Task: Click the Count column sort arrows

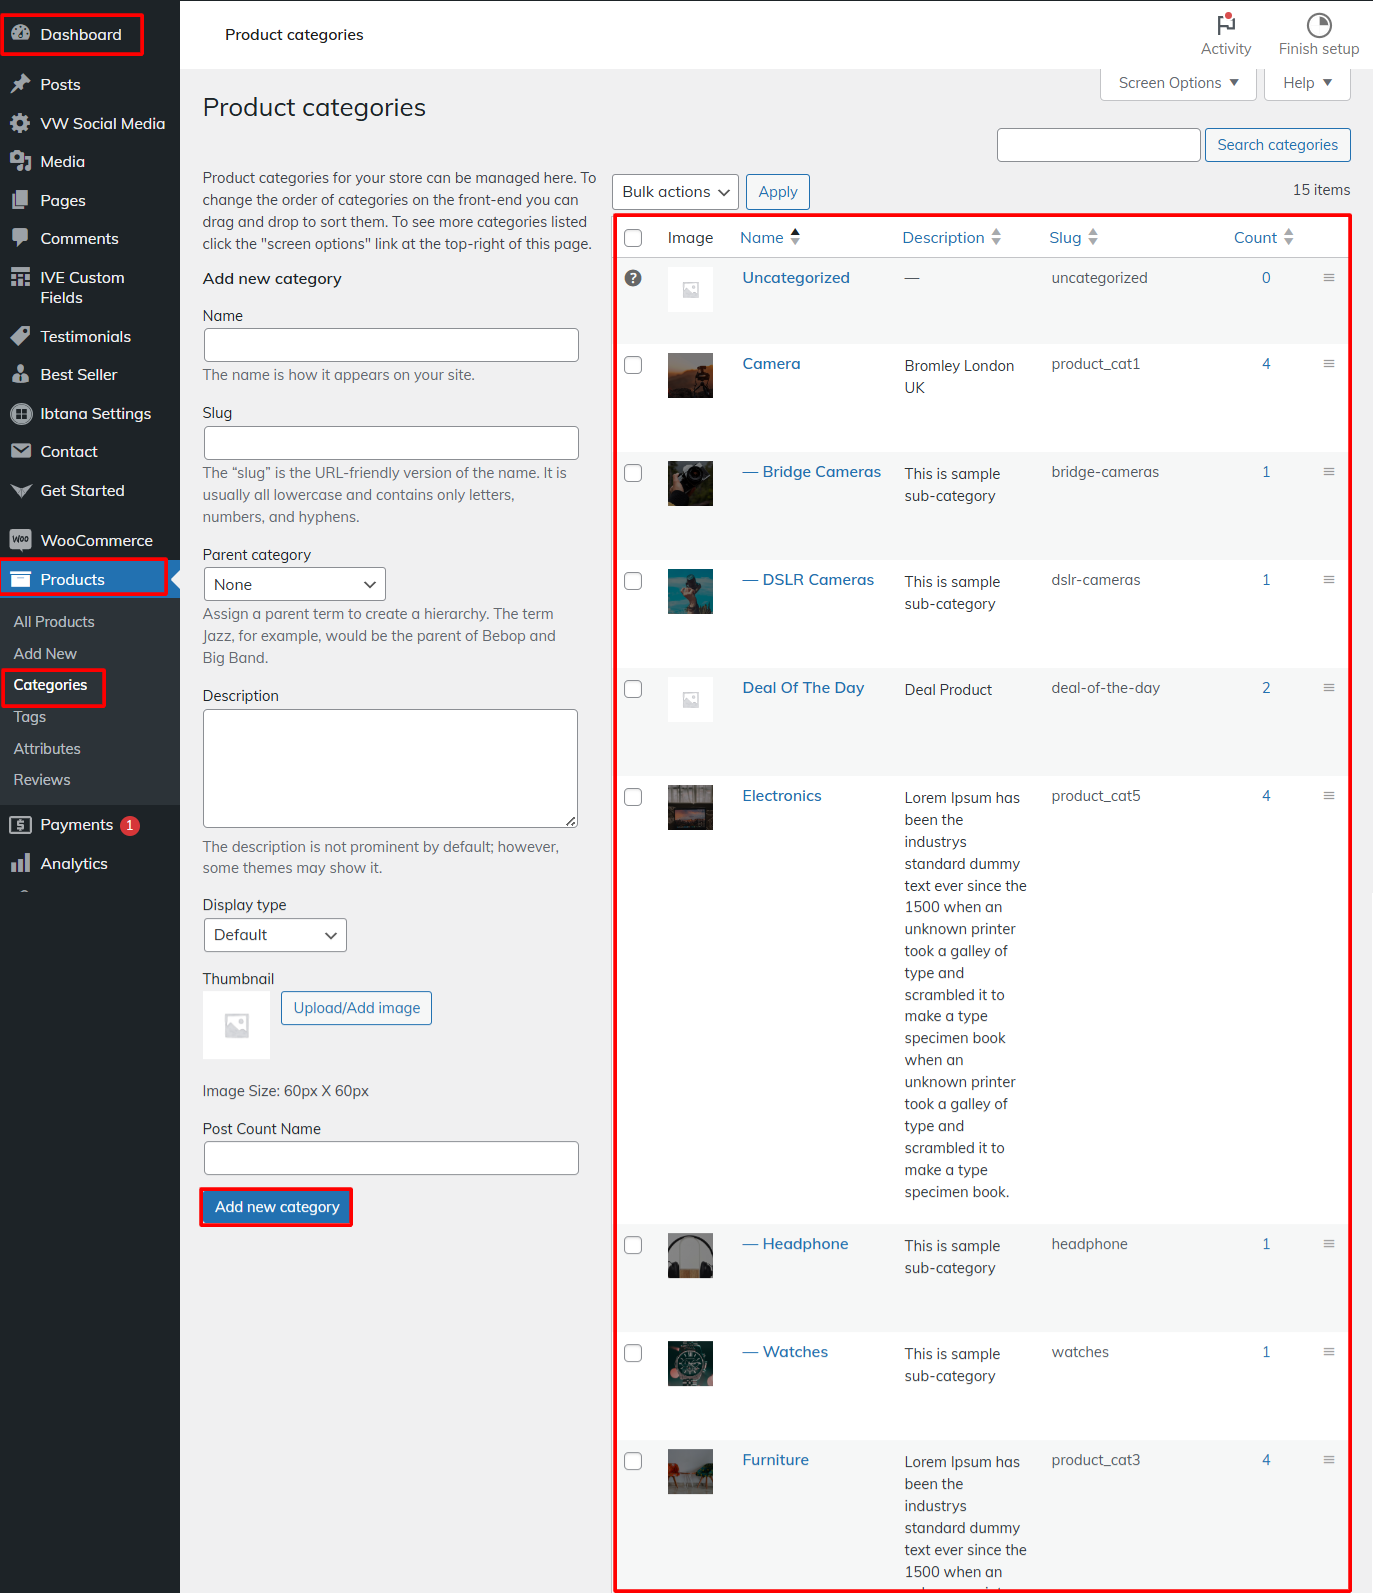Action: click(1288, 237)
